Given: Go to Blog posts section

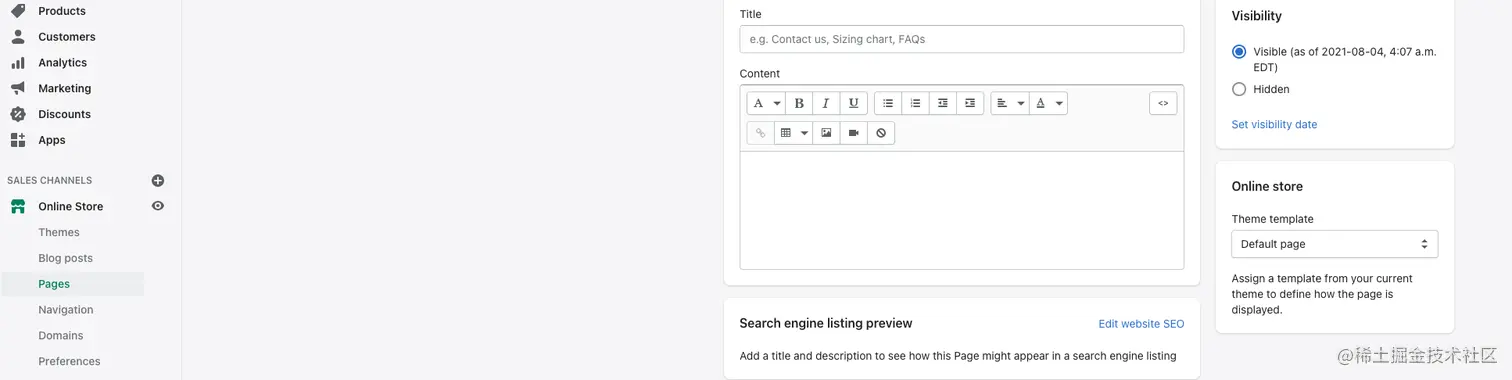Looking at the screenshot, I should [x=65, y=258].
